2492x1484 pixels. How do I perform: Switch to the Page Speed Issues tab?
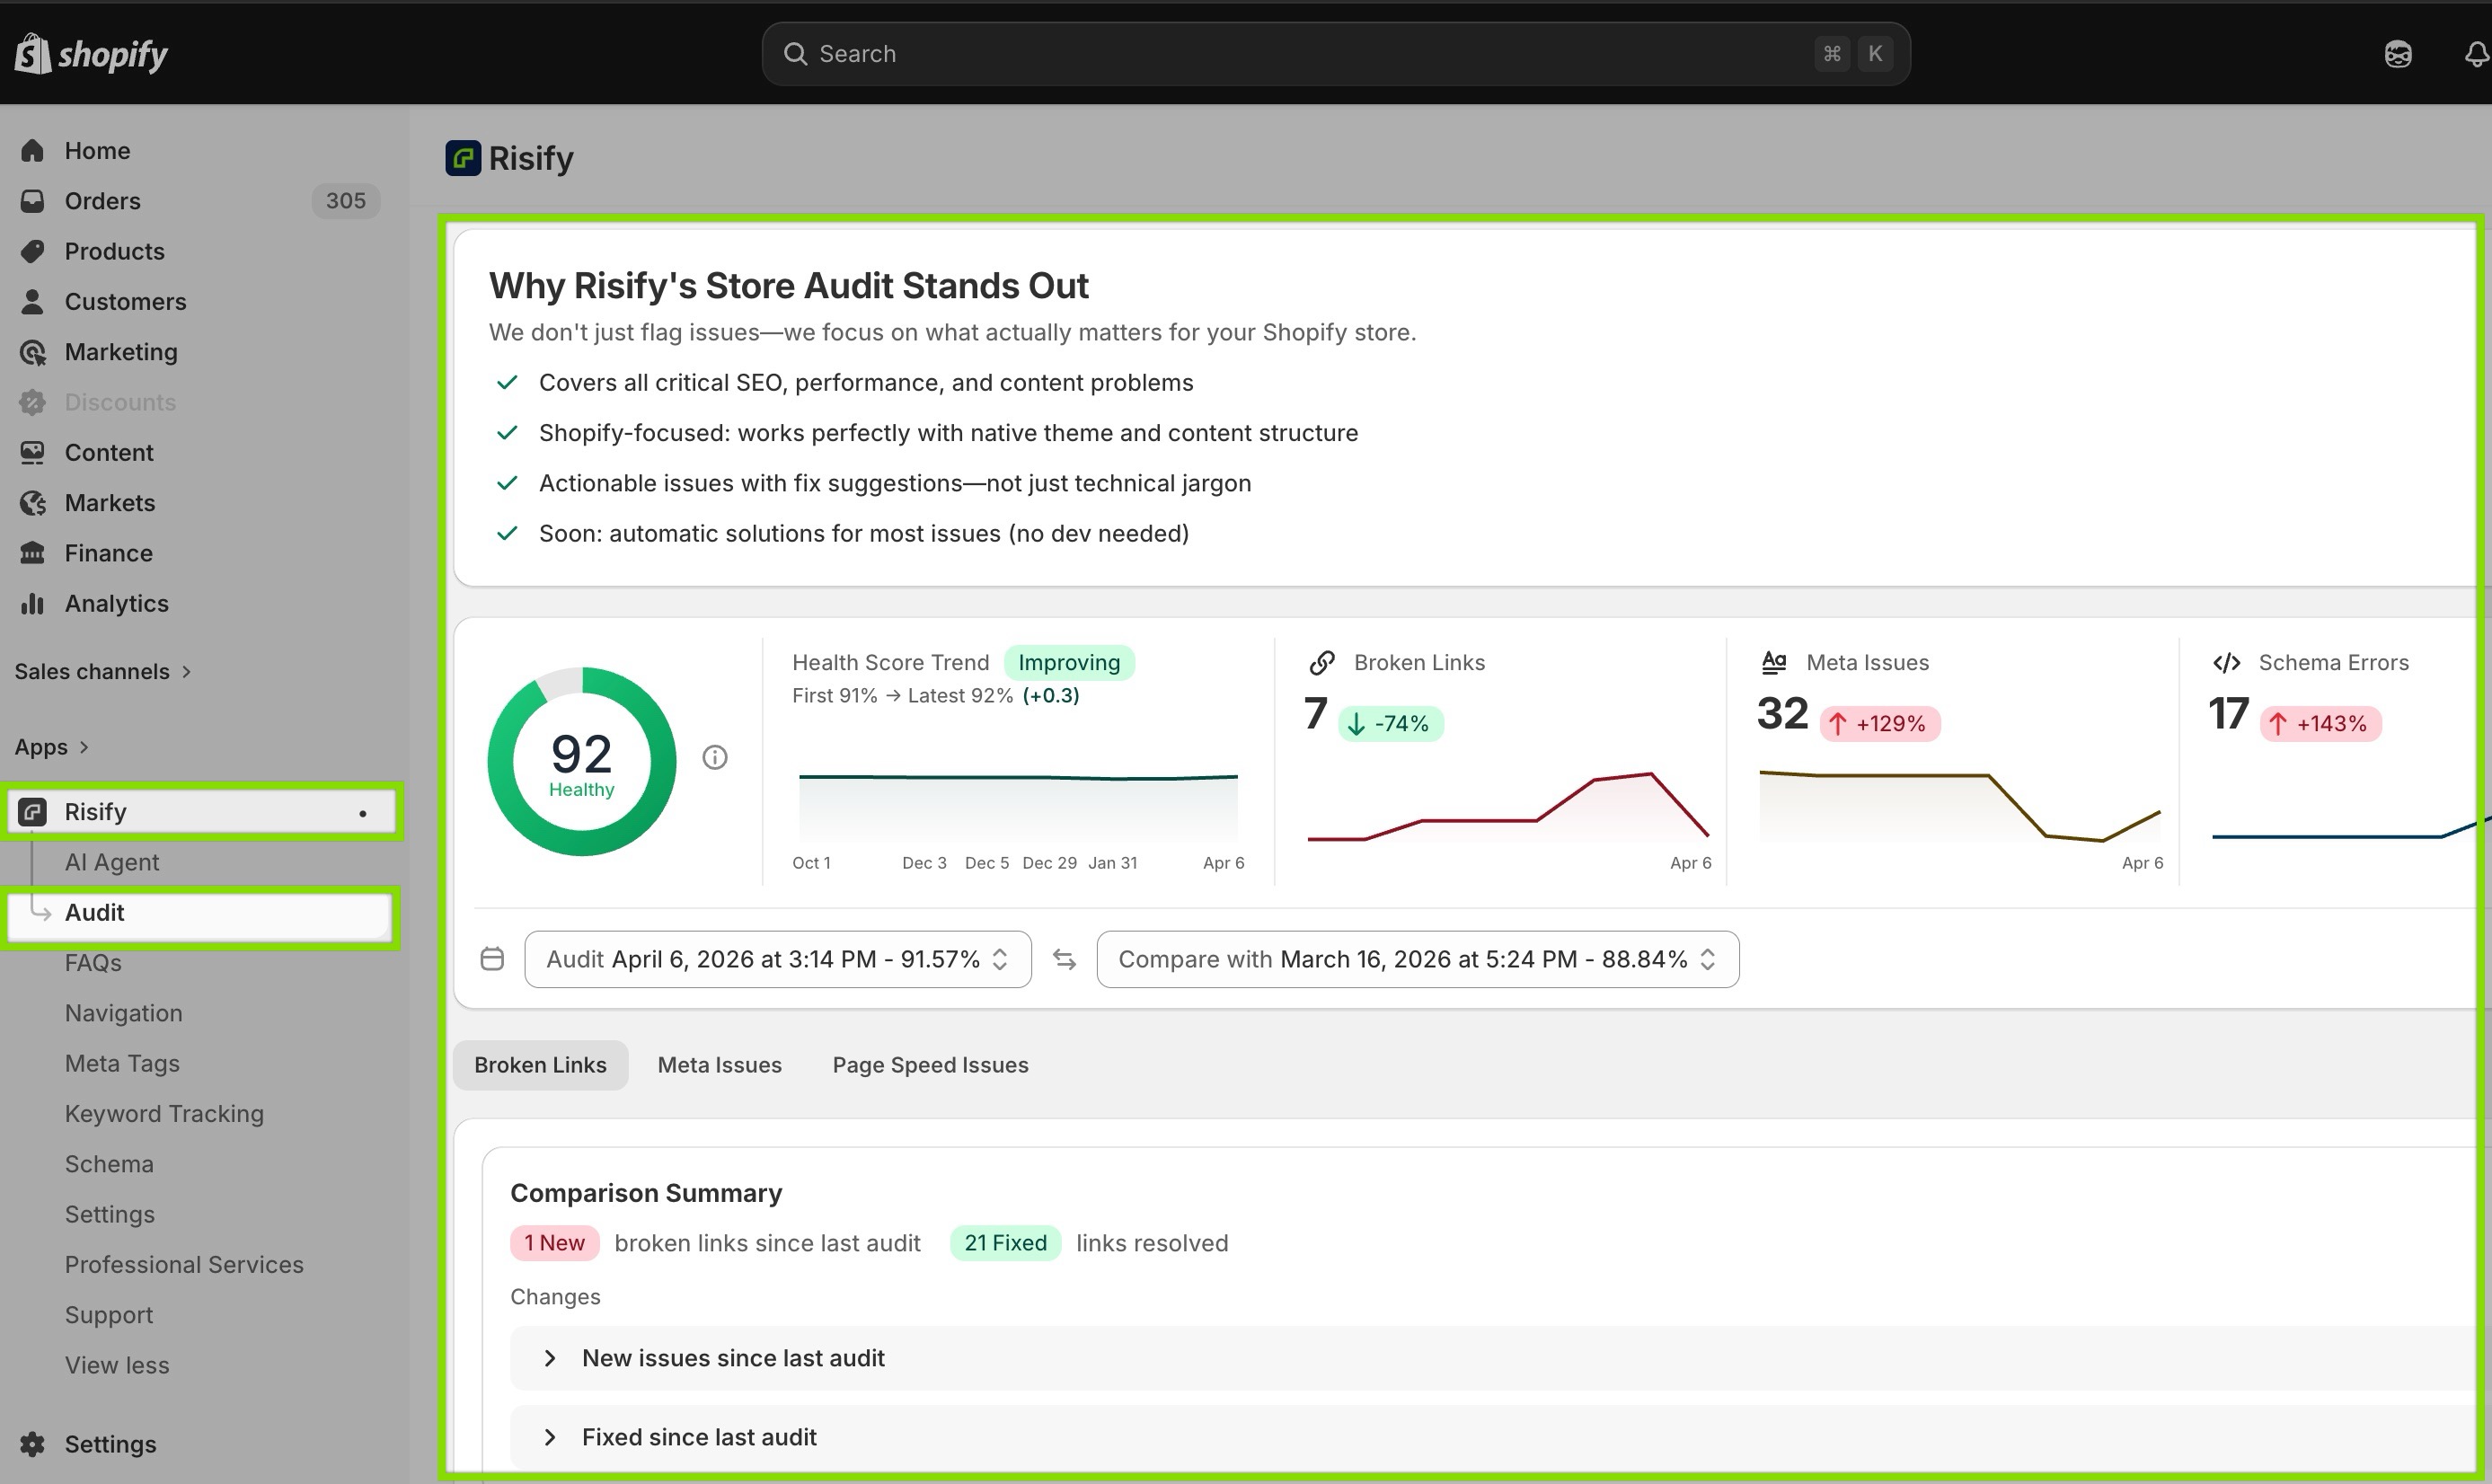pos(931,1065)
